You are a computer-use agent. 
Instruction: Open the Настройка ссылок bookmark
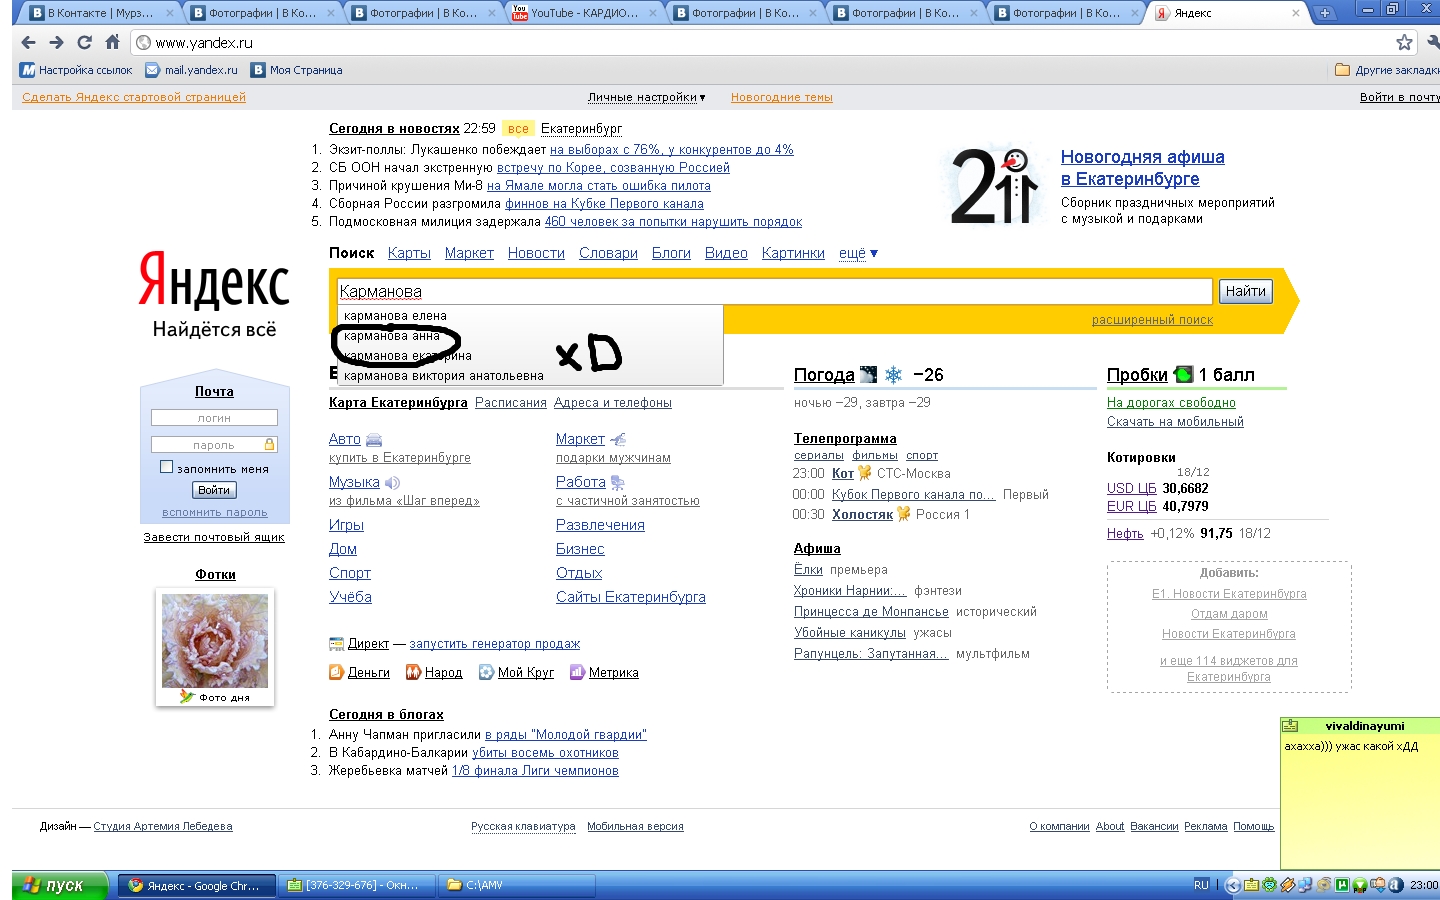(76, 70)
